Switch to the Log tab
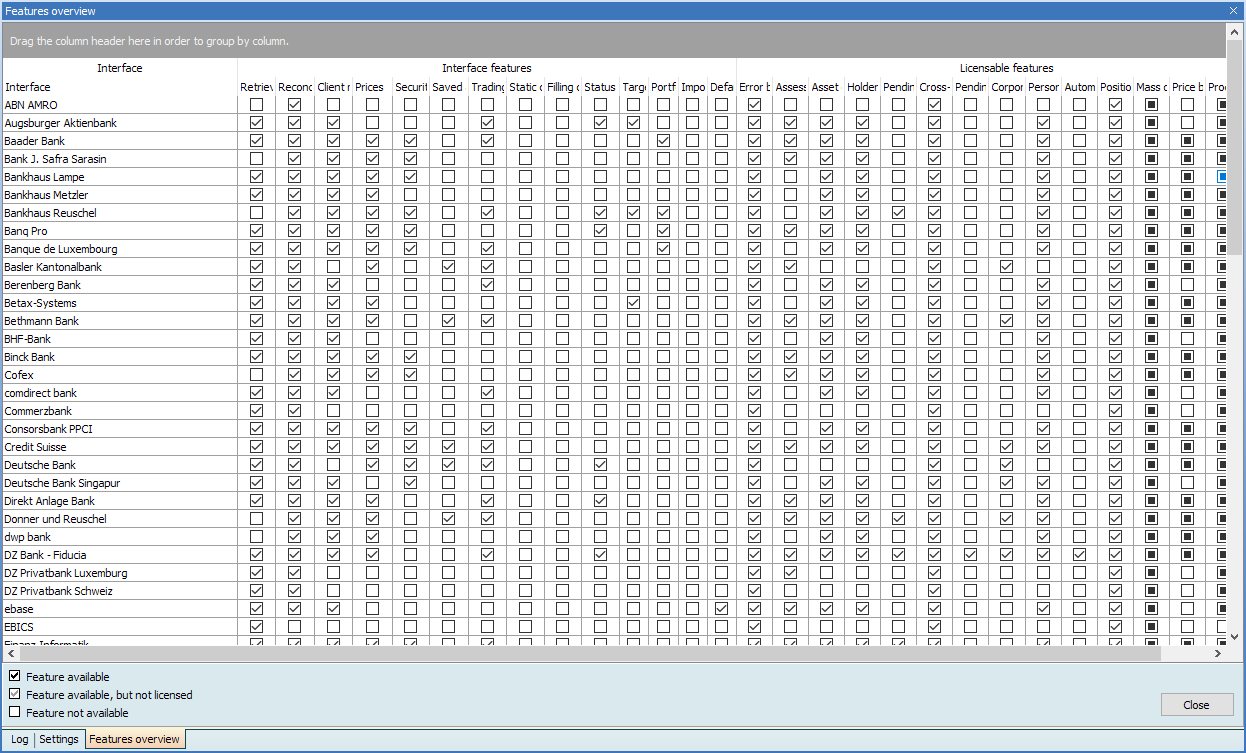This screenshot has width=1246, height=753. [x=20, y=740]
